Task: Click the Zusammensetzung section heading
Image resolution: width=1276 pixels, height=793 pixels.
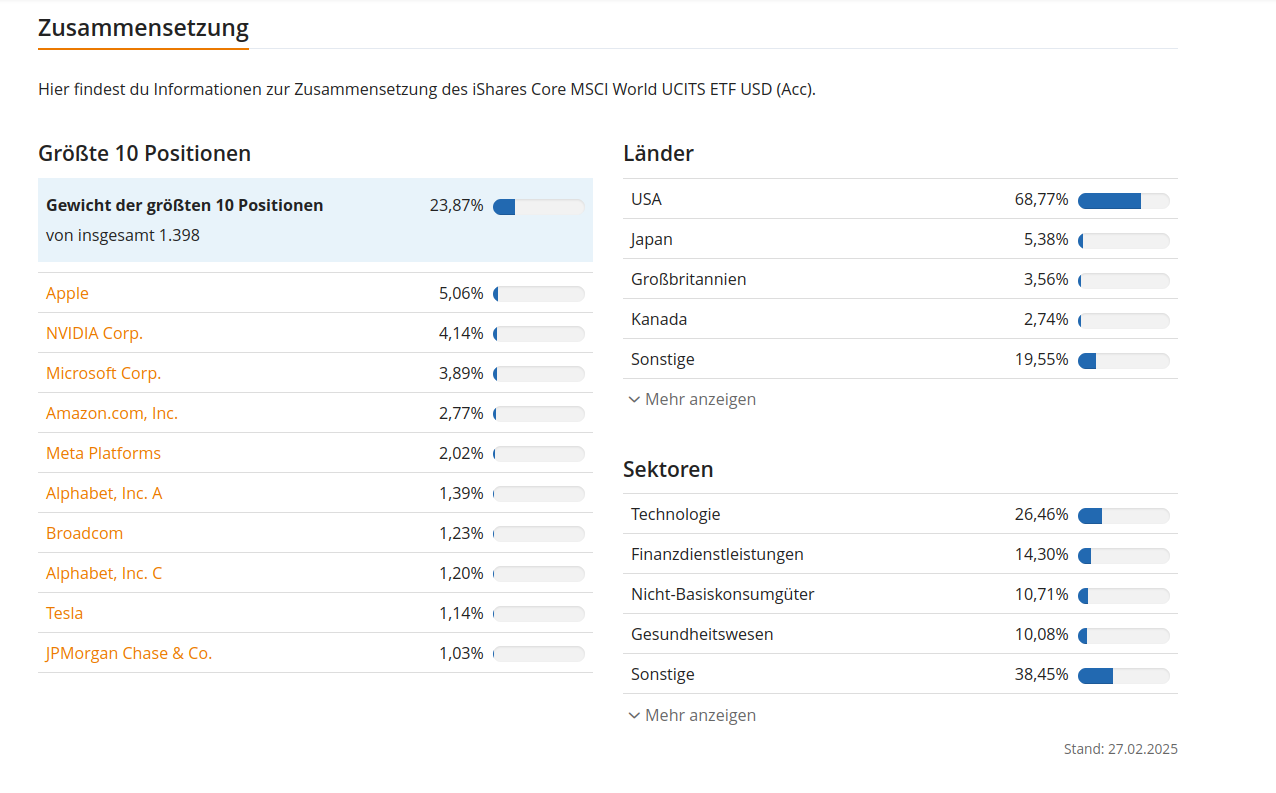Action: (143, 28)
